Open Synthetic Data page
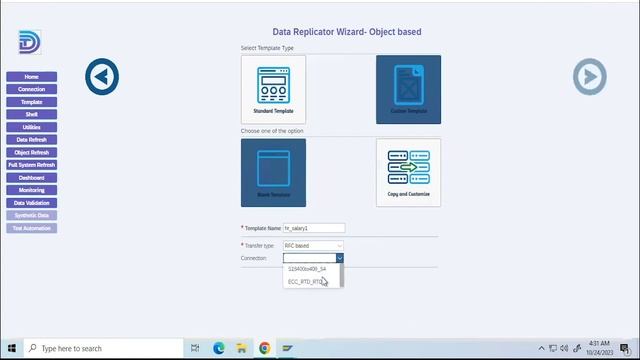Viewport: 640px width, 360px height. click(31, 216)
